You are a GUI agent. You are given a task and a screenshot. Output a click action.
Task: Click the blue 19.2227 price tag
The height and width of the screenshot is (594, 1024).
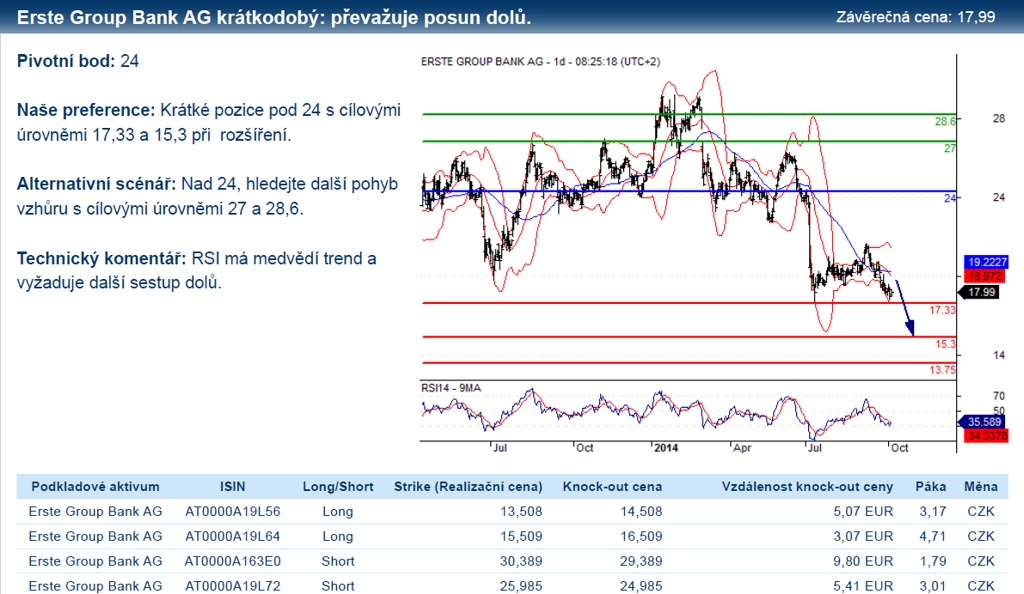pyautogui.click(x=987, y=262)
